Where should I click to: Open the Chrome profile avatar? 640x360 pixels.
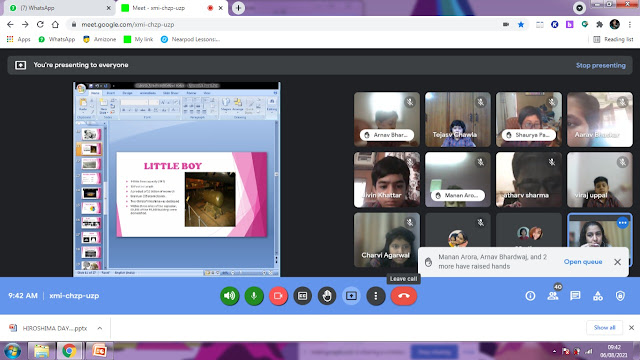(615, 24)
